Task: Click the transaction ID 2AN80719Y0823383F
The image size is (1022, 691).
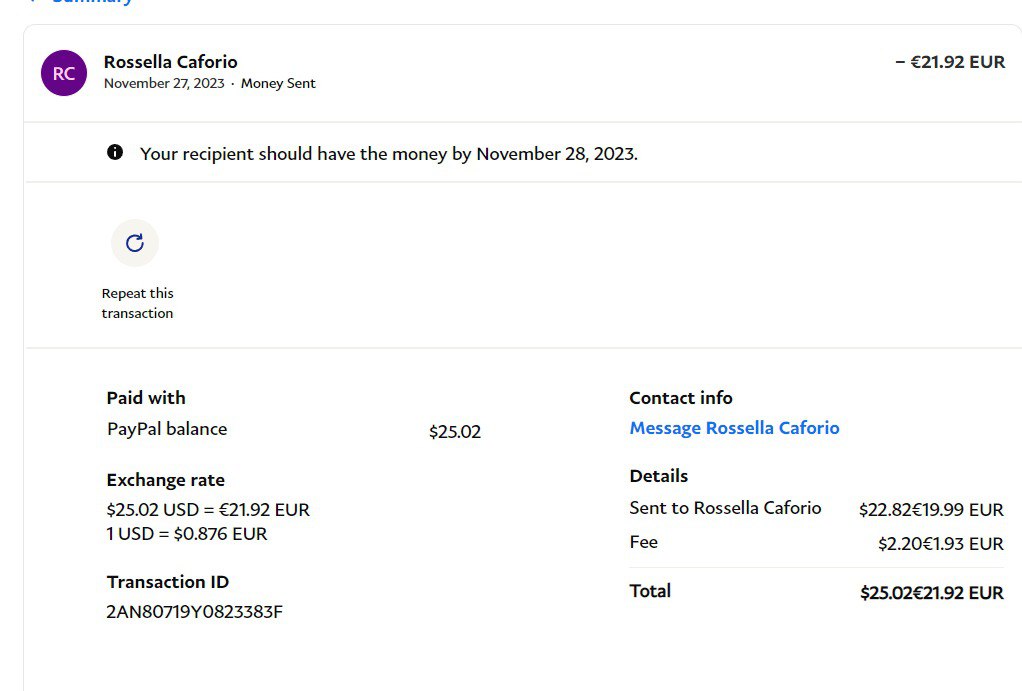Action: tap(195, 612)
